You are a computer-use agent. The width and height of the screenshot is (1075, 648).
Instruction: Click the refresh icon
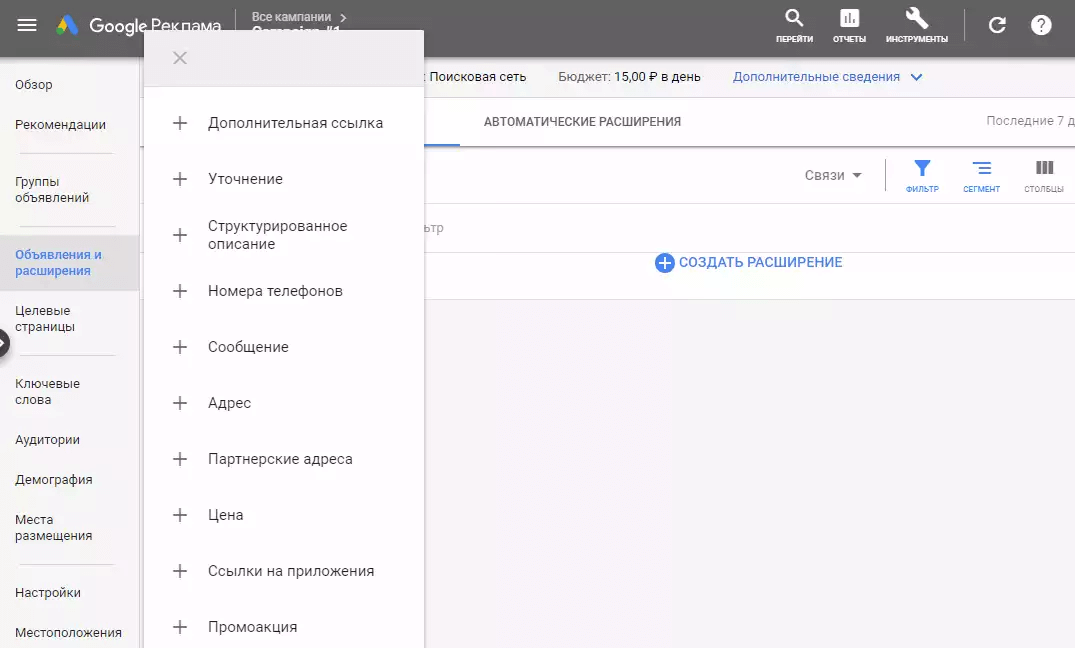pos(997,25)
